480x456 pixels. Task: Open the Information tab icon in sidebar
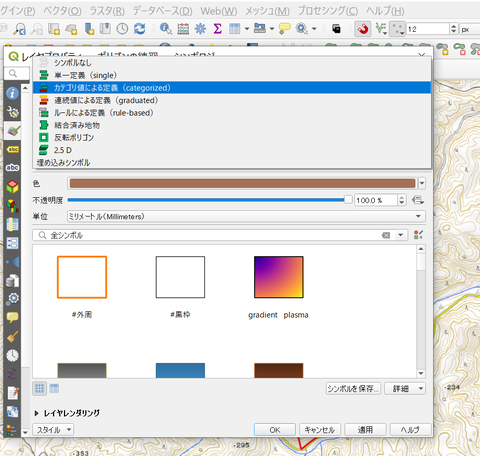(x=13, y=93)
